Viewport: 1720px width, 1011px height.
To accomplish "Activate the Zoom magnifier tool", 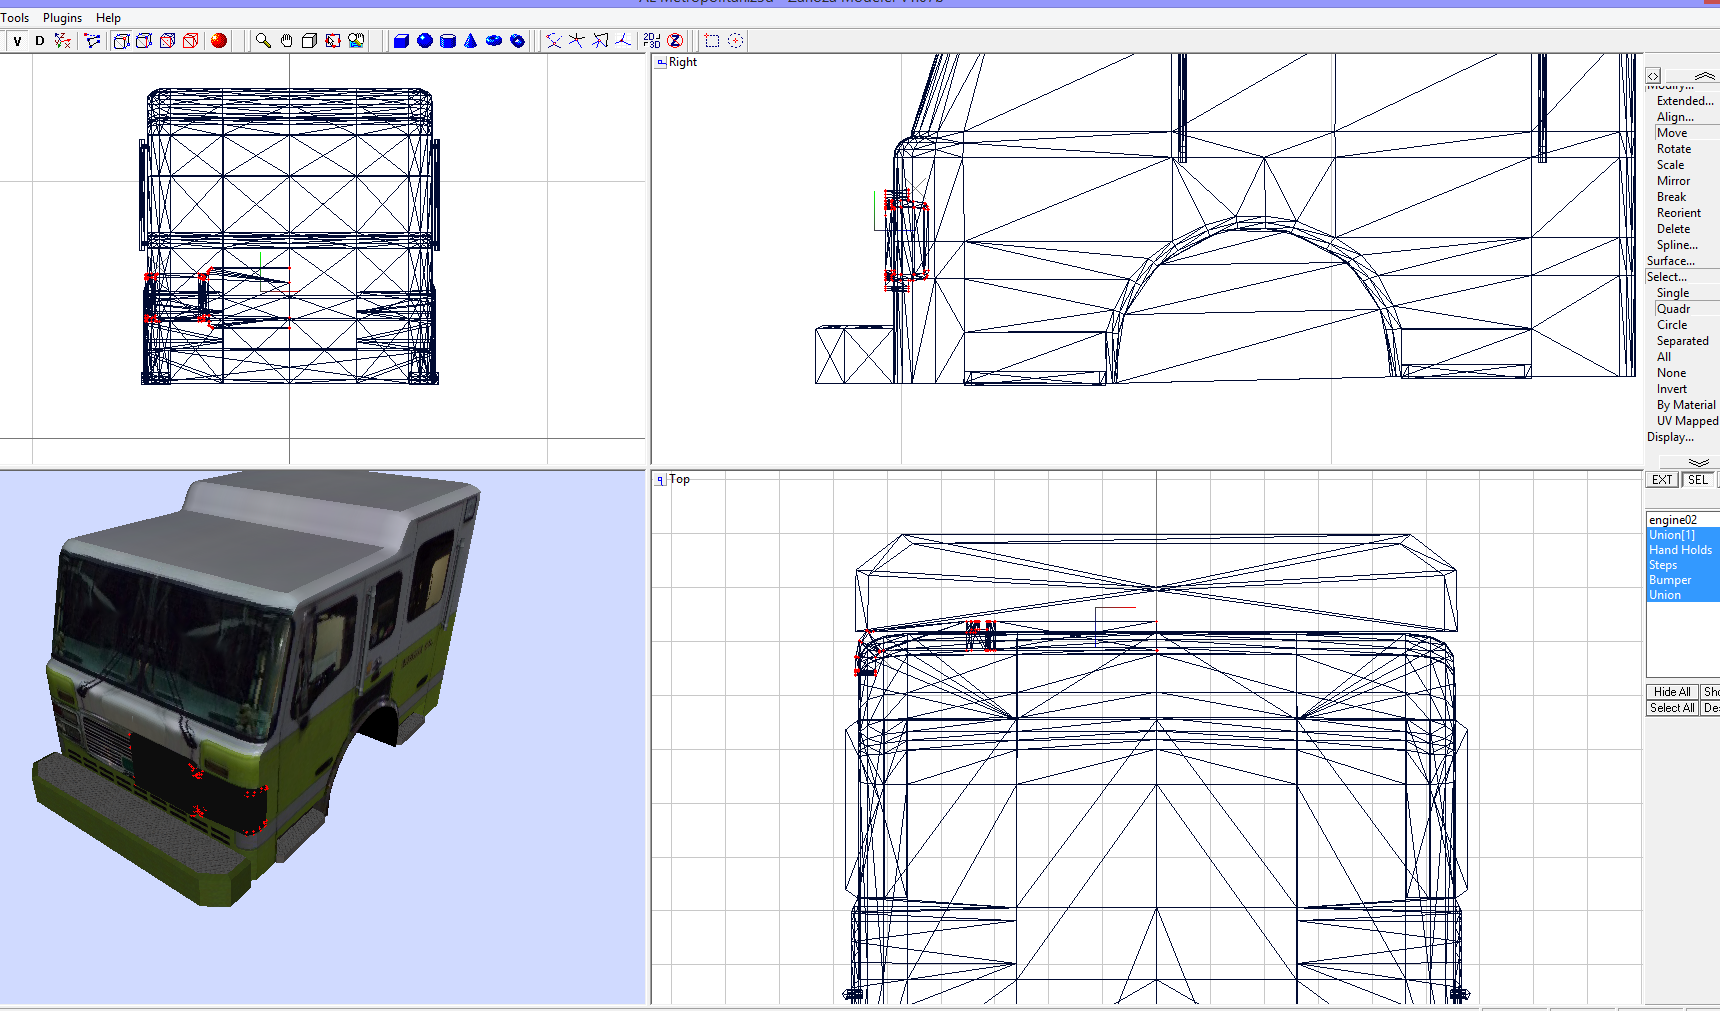I will pyautogui.click(x=264, y=41).
